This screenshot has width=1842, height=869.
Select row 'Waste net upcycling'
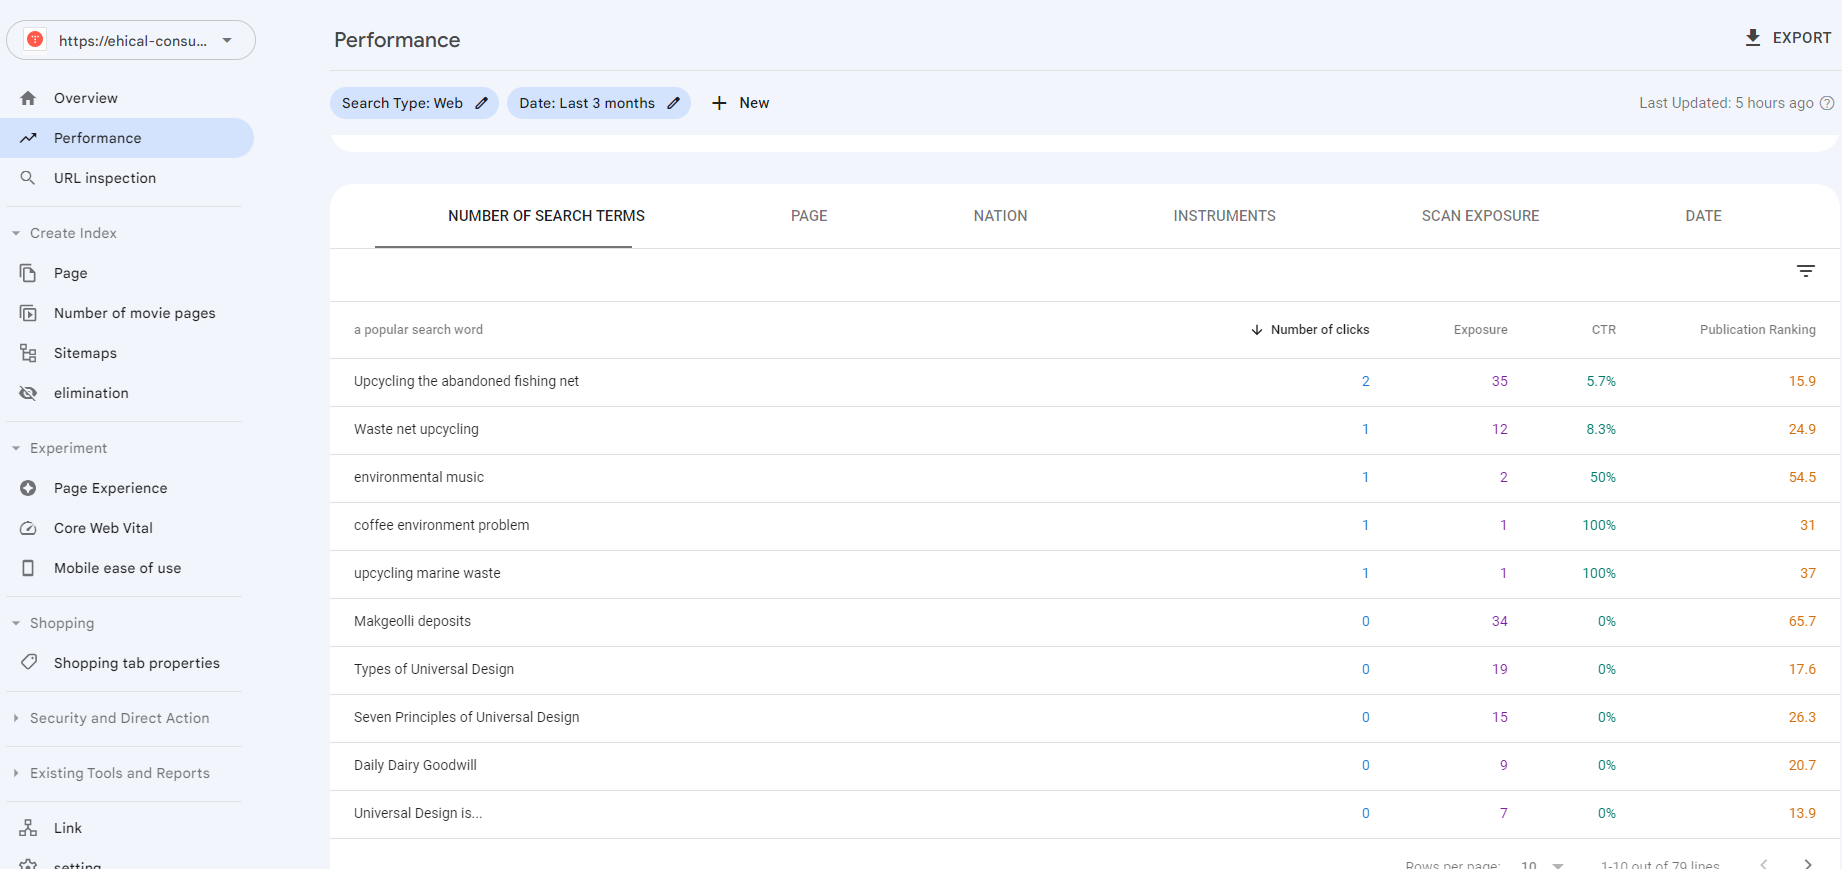(1085, 430)
